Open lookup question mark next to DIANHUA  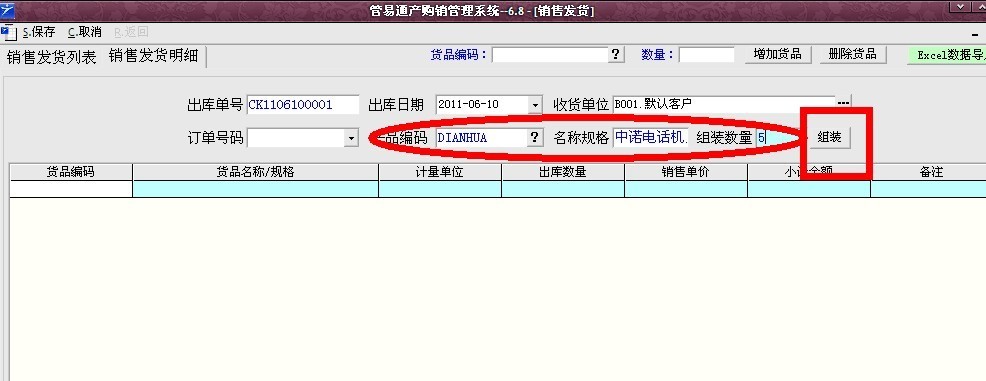click(x=535, y=137)
